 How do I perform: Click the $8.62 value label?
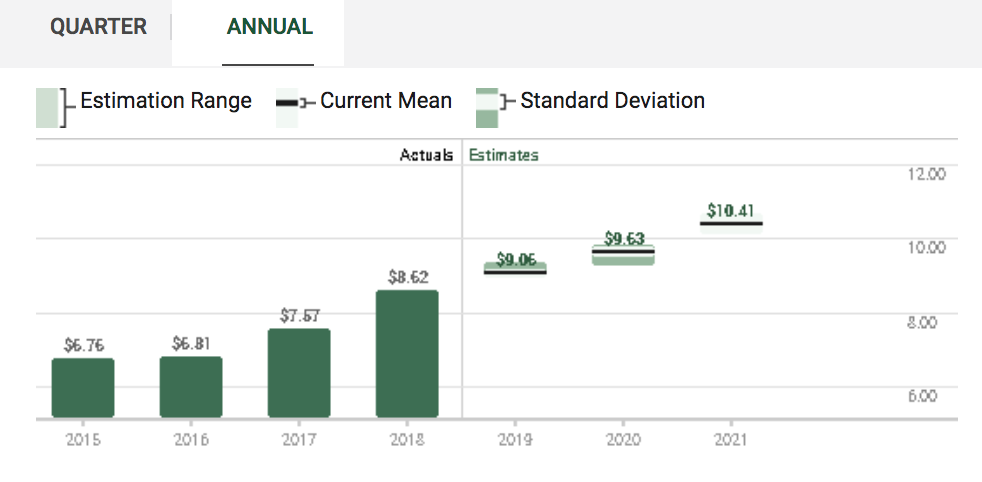(408, 277)
